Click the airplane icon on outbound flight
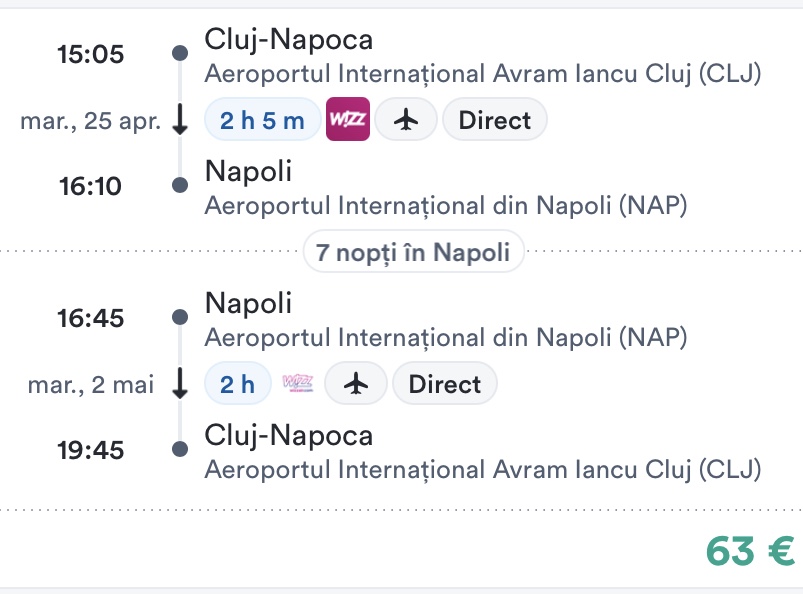Image resolution: width=803 pixels, height=594 pixels. (x=405, y=121)
